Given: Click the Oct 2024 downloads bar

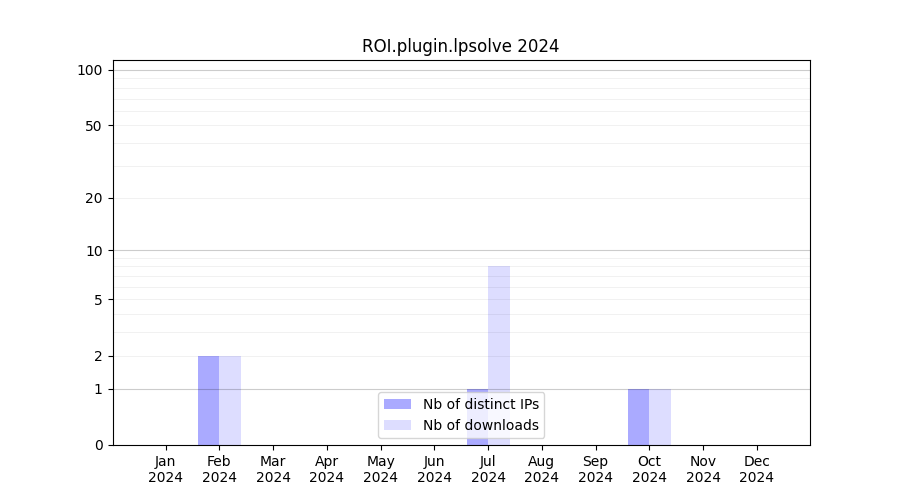Looking at the screenshot, I should pyautogui.click(x=660, y=416).
